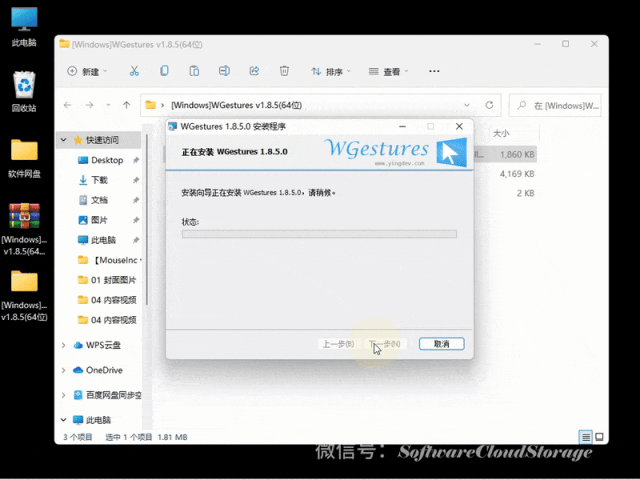Select 下载 in quick access
The image size is (640, 480).
99,180
